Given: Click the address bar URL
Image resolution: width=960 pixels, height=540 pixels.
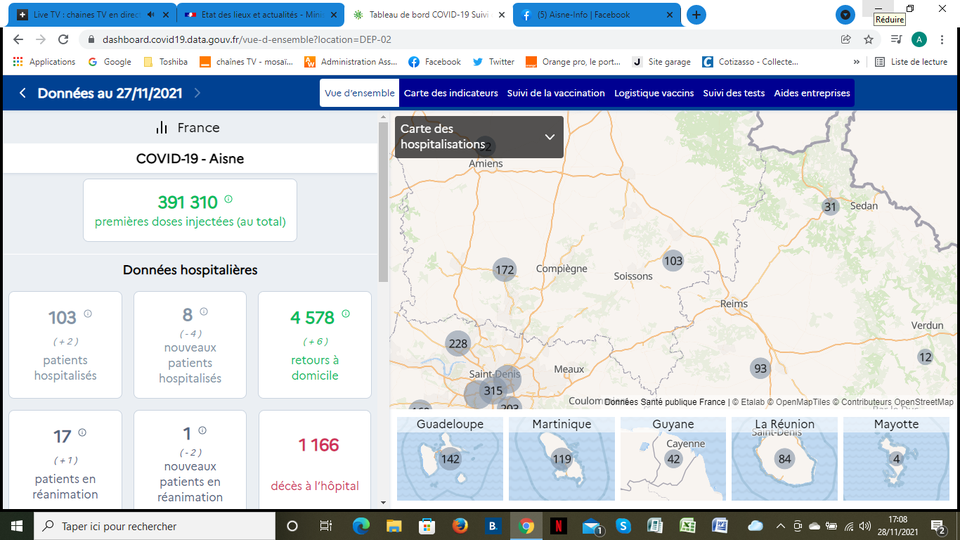Looking at the screenshot, I should pos(247,39).
